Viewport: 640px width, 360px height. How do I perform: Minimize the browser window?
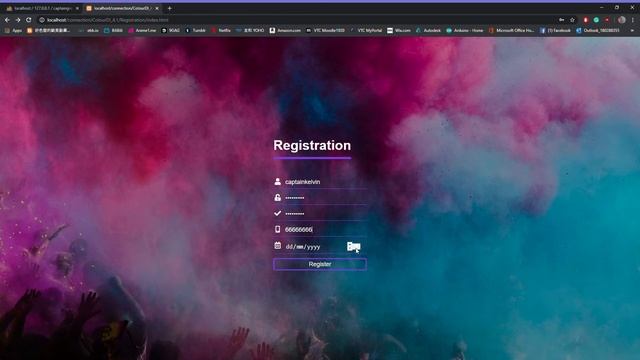click(x=602, y=7)
